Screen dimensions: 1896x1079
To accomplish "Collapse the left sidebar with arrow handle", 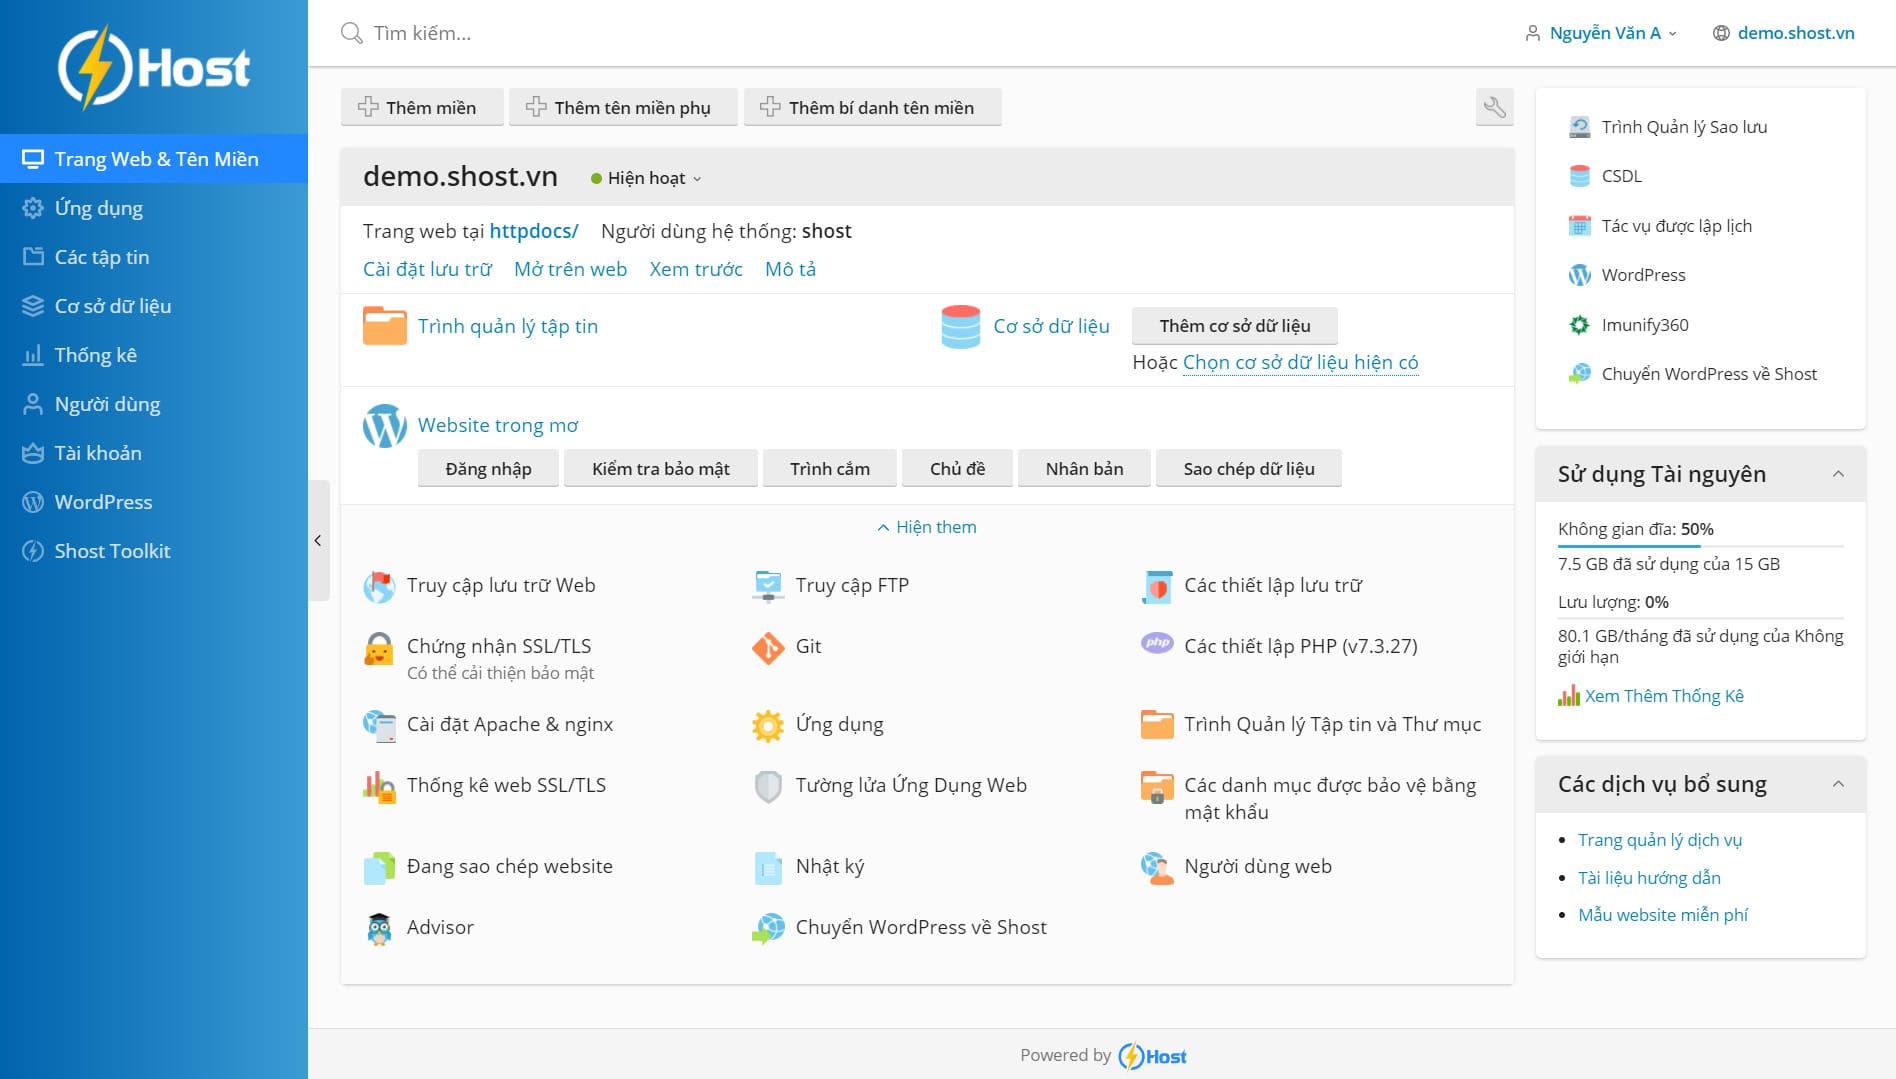I will click(x=318, y=540).
